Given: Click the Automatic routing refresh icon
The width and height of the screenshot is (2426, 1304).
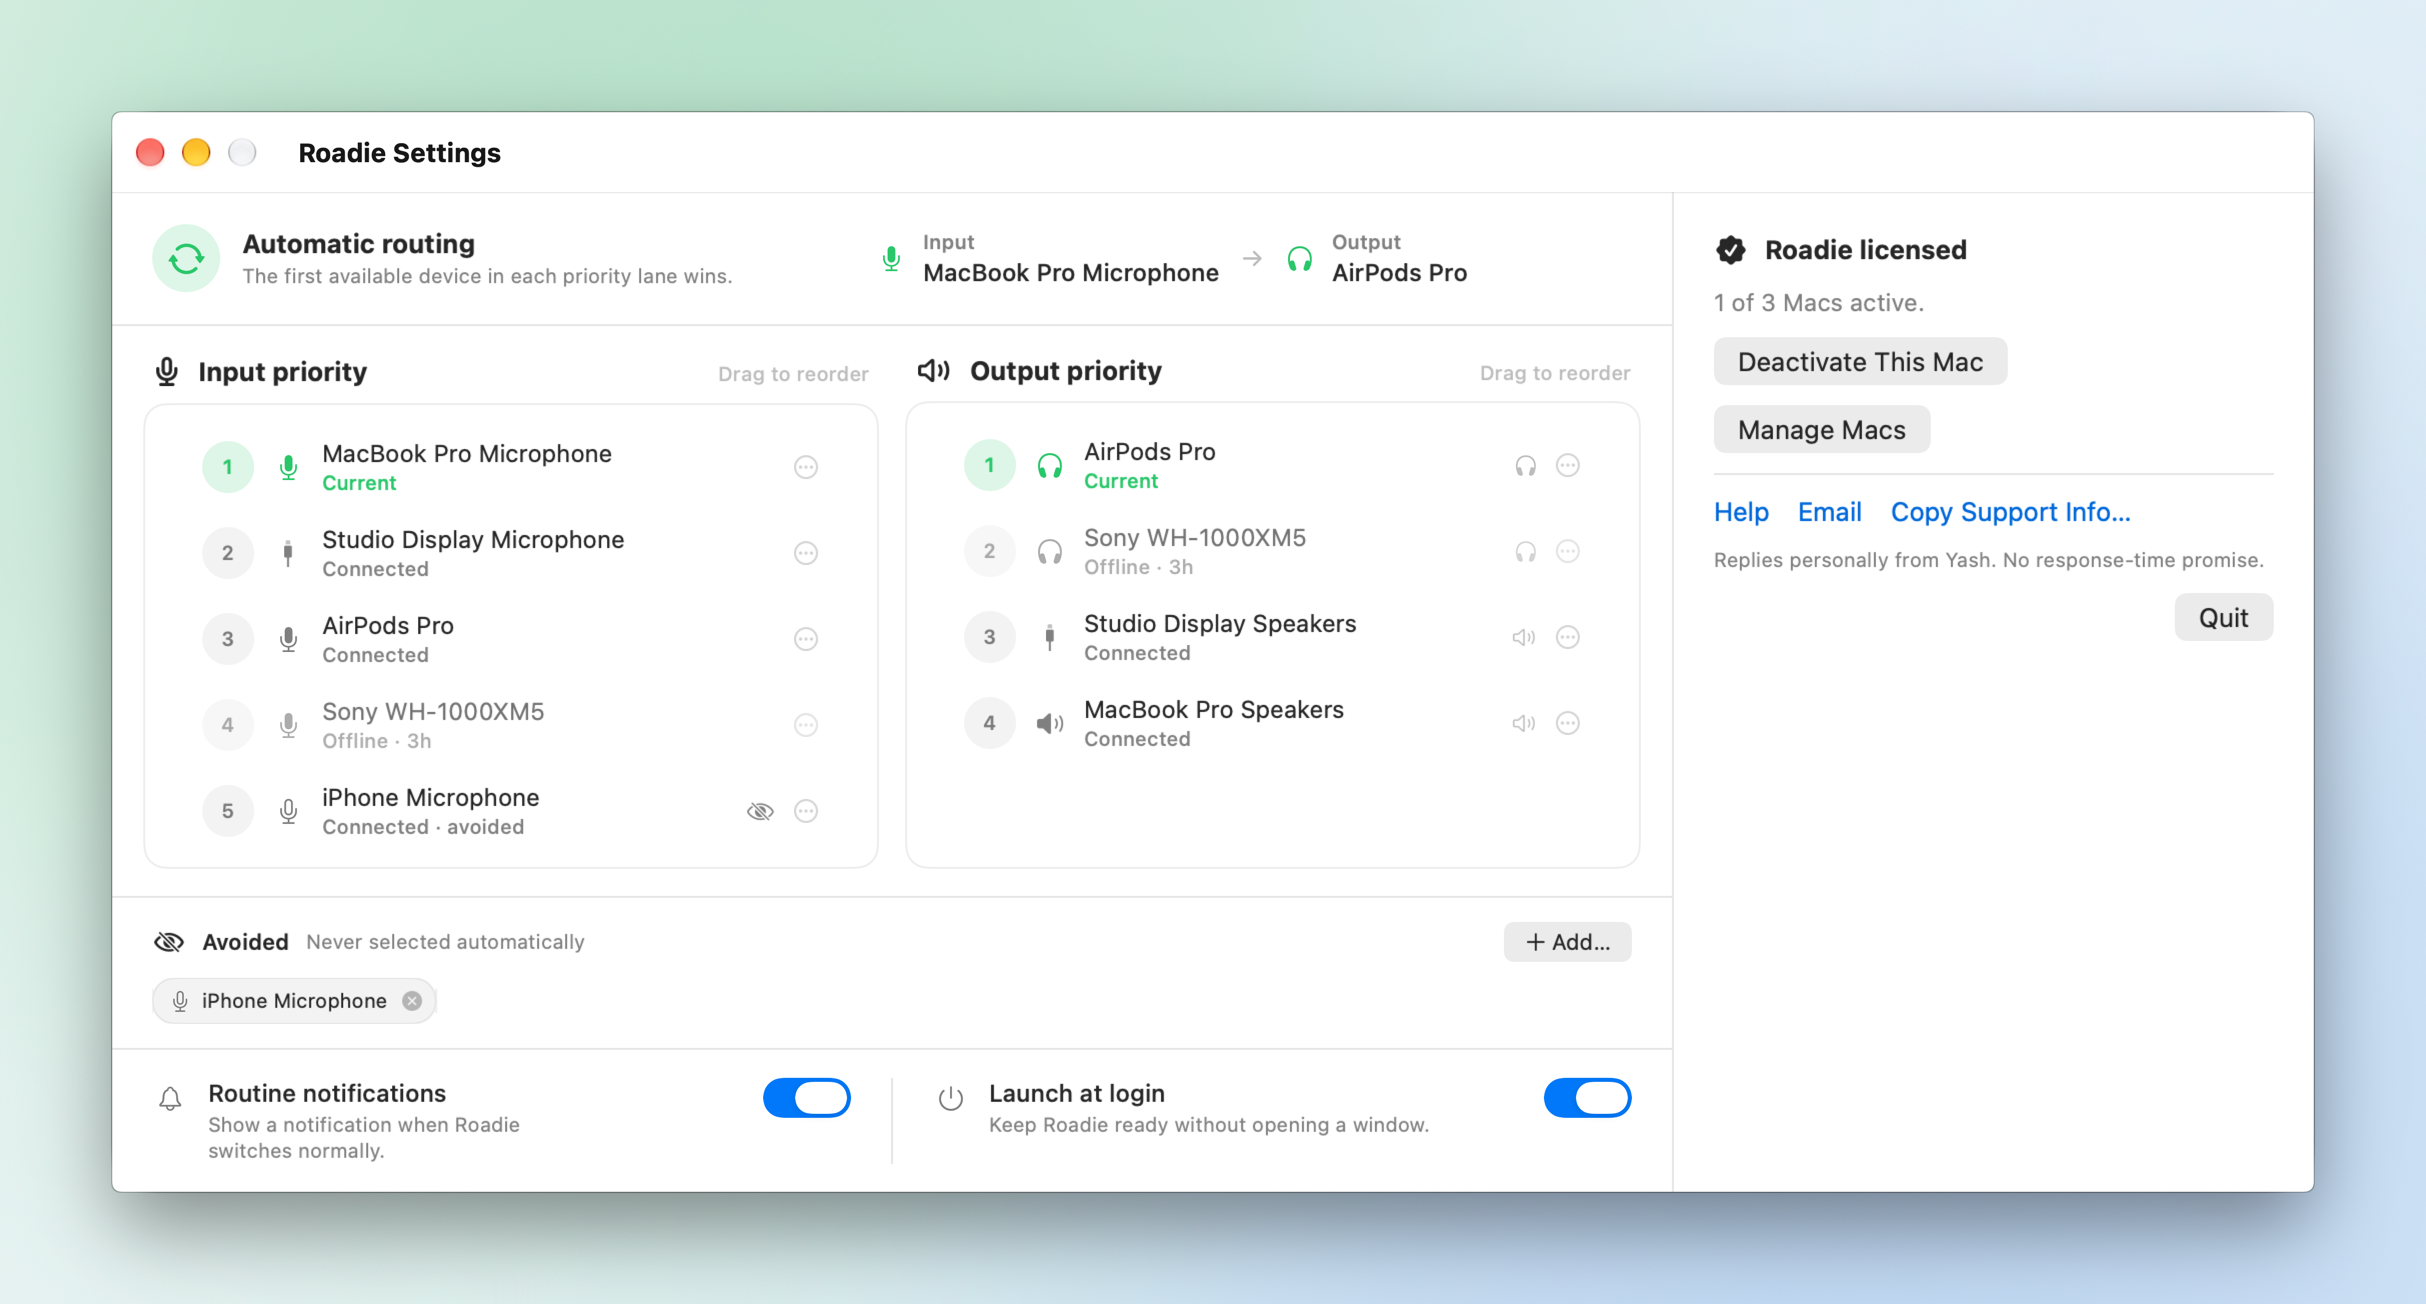Looking at the screenshot, I should point(186,259).
